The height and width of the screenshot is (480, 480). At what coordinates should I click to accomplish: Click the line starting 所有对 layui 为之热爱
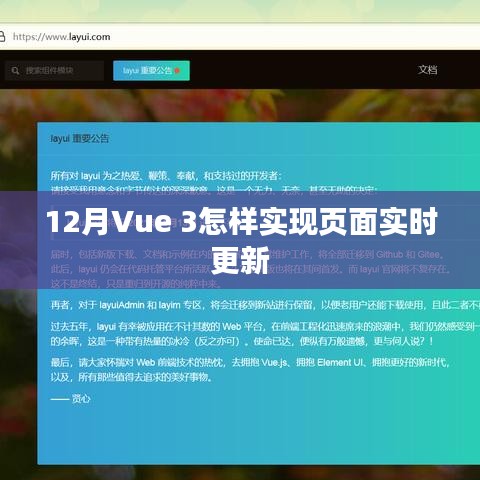pos(166,176)
